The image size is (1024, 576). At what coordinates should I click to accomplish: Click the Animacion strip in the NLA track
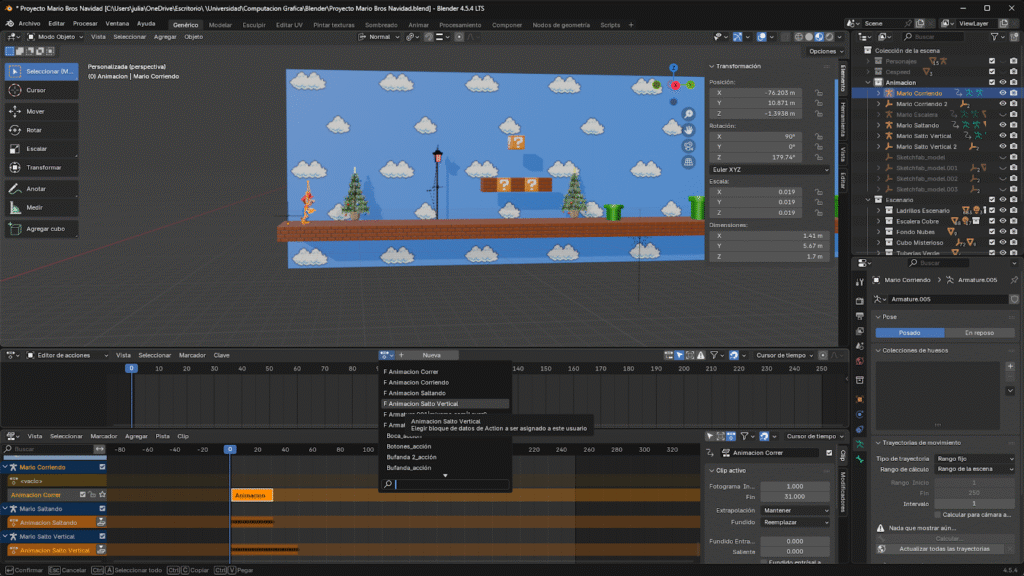click(251, 495)
